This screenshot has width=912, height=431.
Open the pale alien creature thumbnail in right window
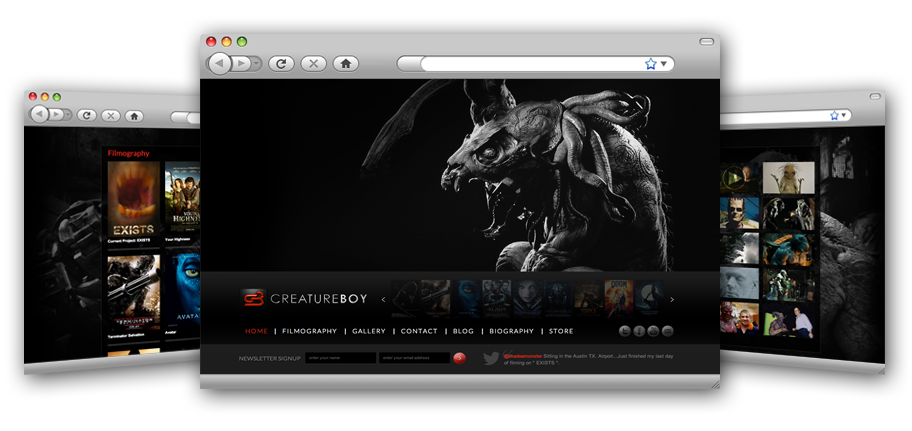pyautogui.click(x=789, y=177)
